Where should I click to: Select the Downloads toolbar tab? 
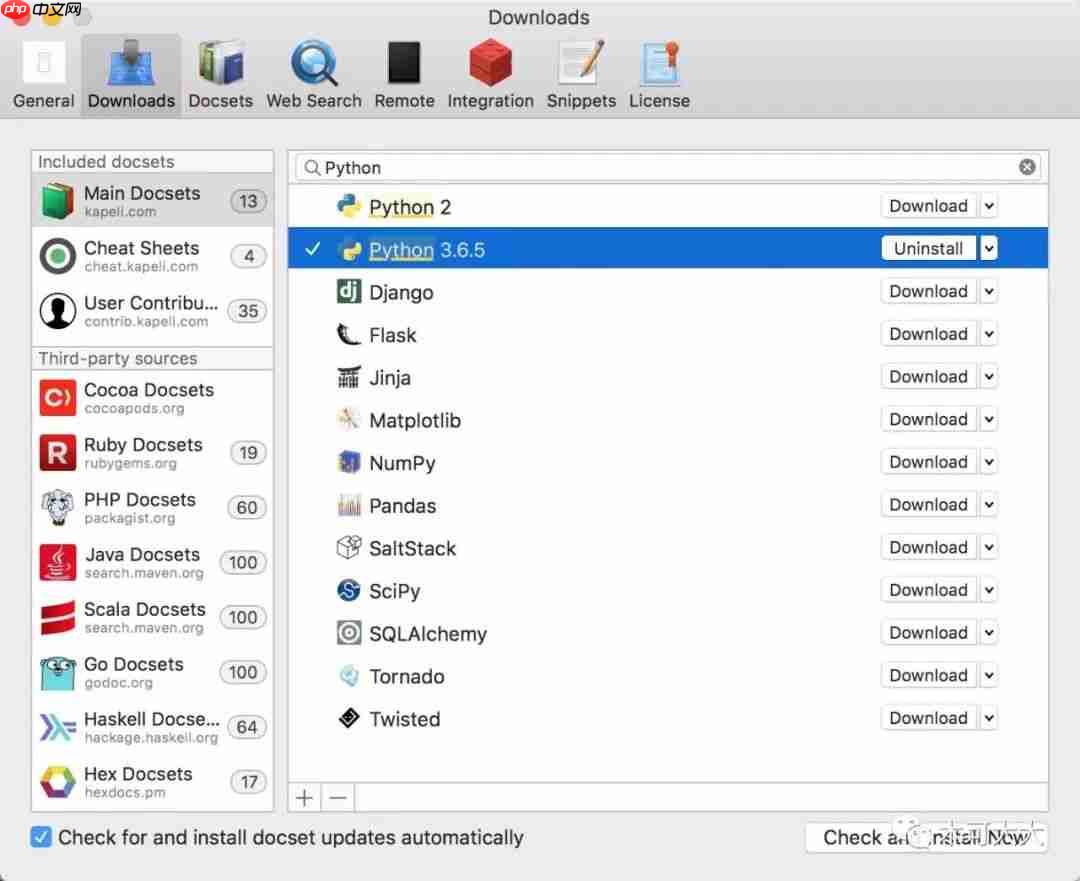point(131,75)
